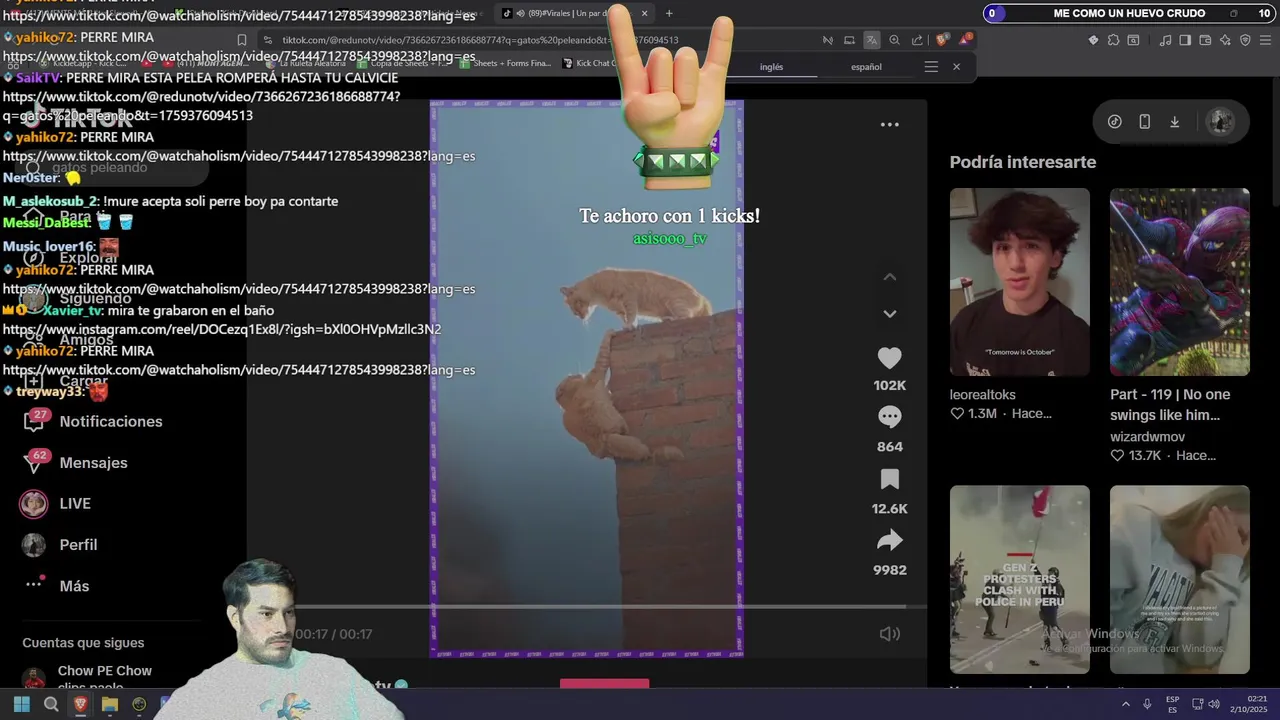
Task: Click the browser translate page icon
Action: 872,40
